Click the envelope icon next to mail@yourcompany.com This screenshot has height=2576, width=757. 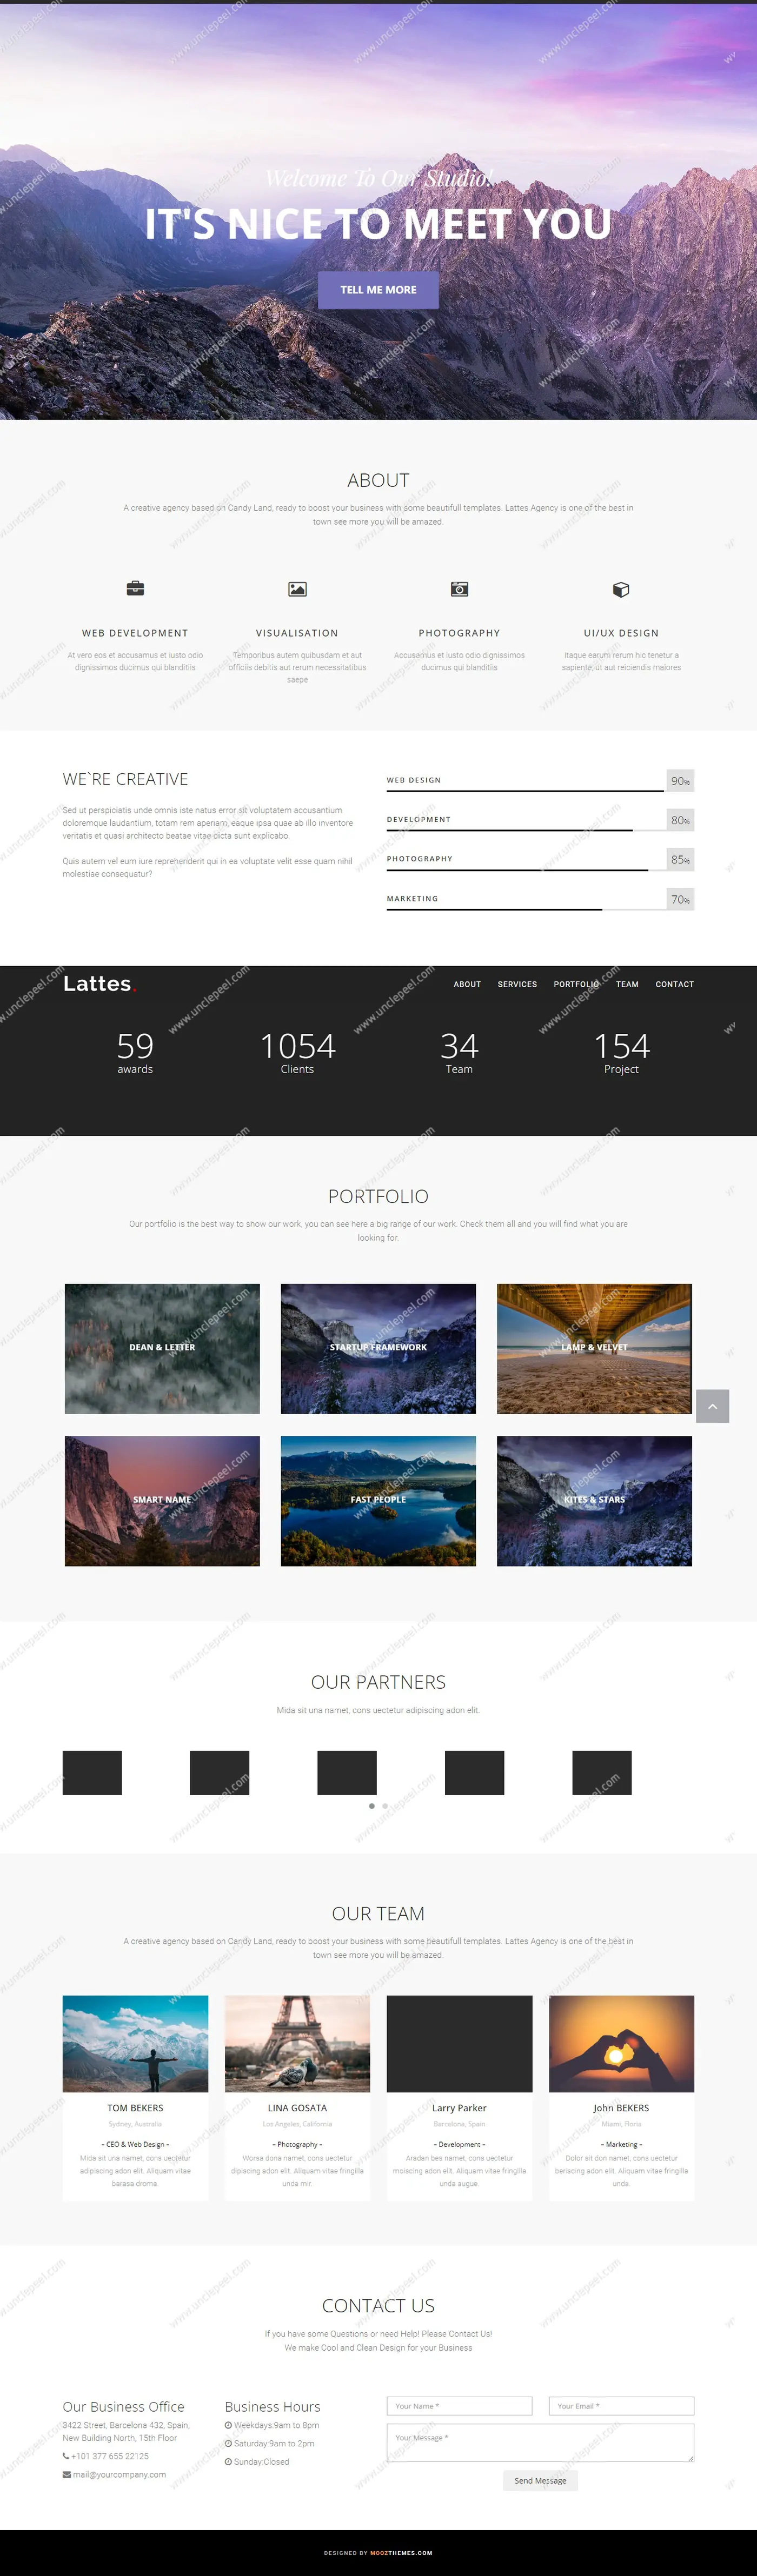67,2474
